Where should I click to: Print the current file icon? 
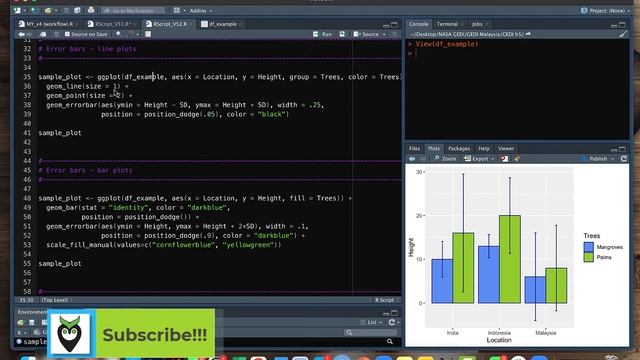[91, 11]
